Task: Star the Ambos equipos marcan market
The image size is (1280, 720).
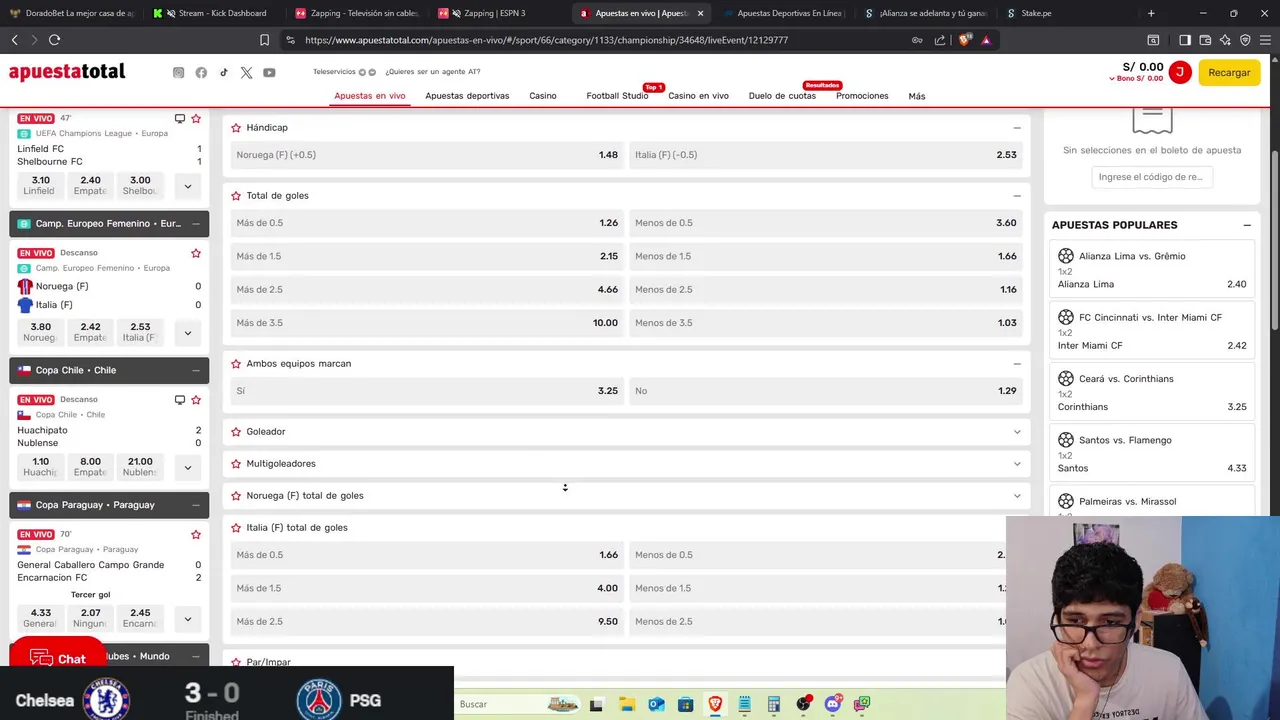Action: [236, 363]
